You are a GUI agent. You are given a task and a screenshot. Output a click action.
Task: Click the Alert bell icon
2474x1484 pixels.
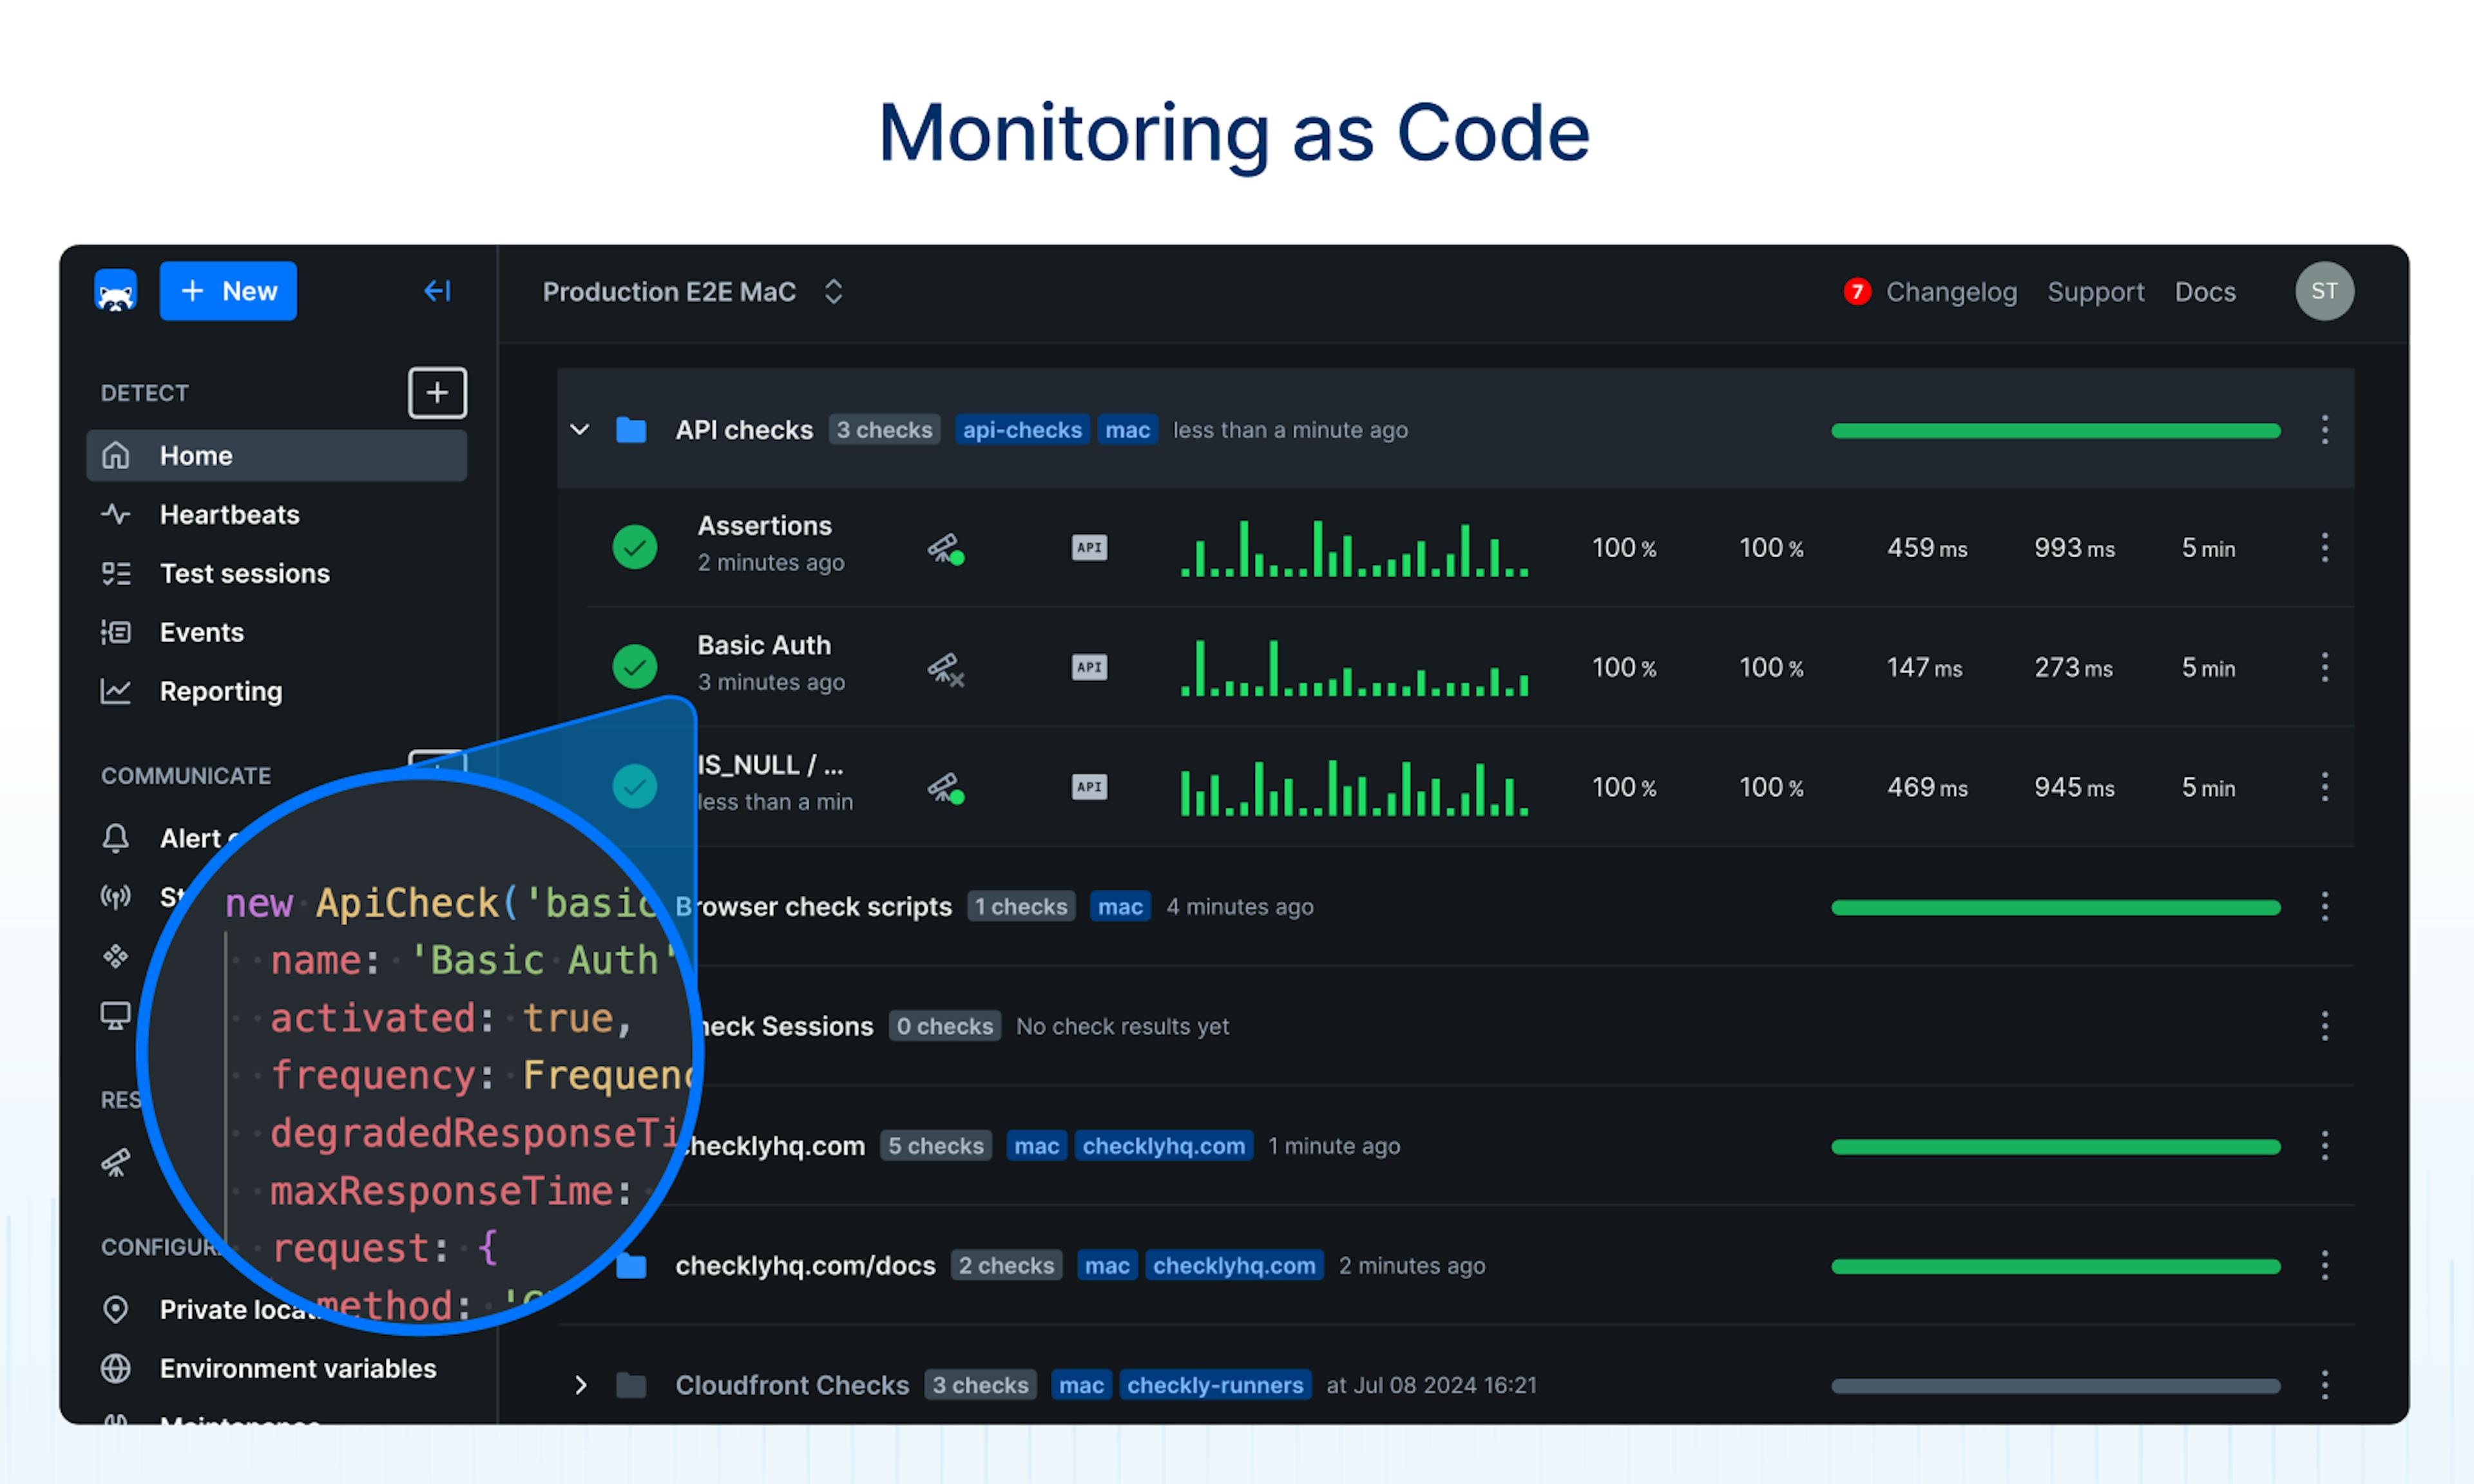(x=116, y=837)
